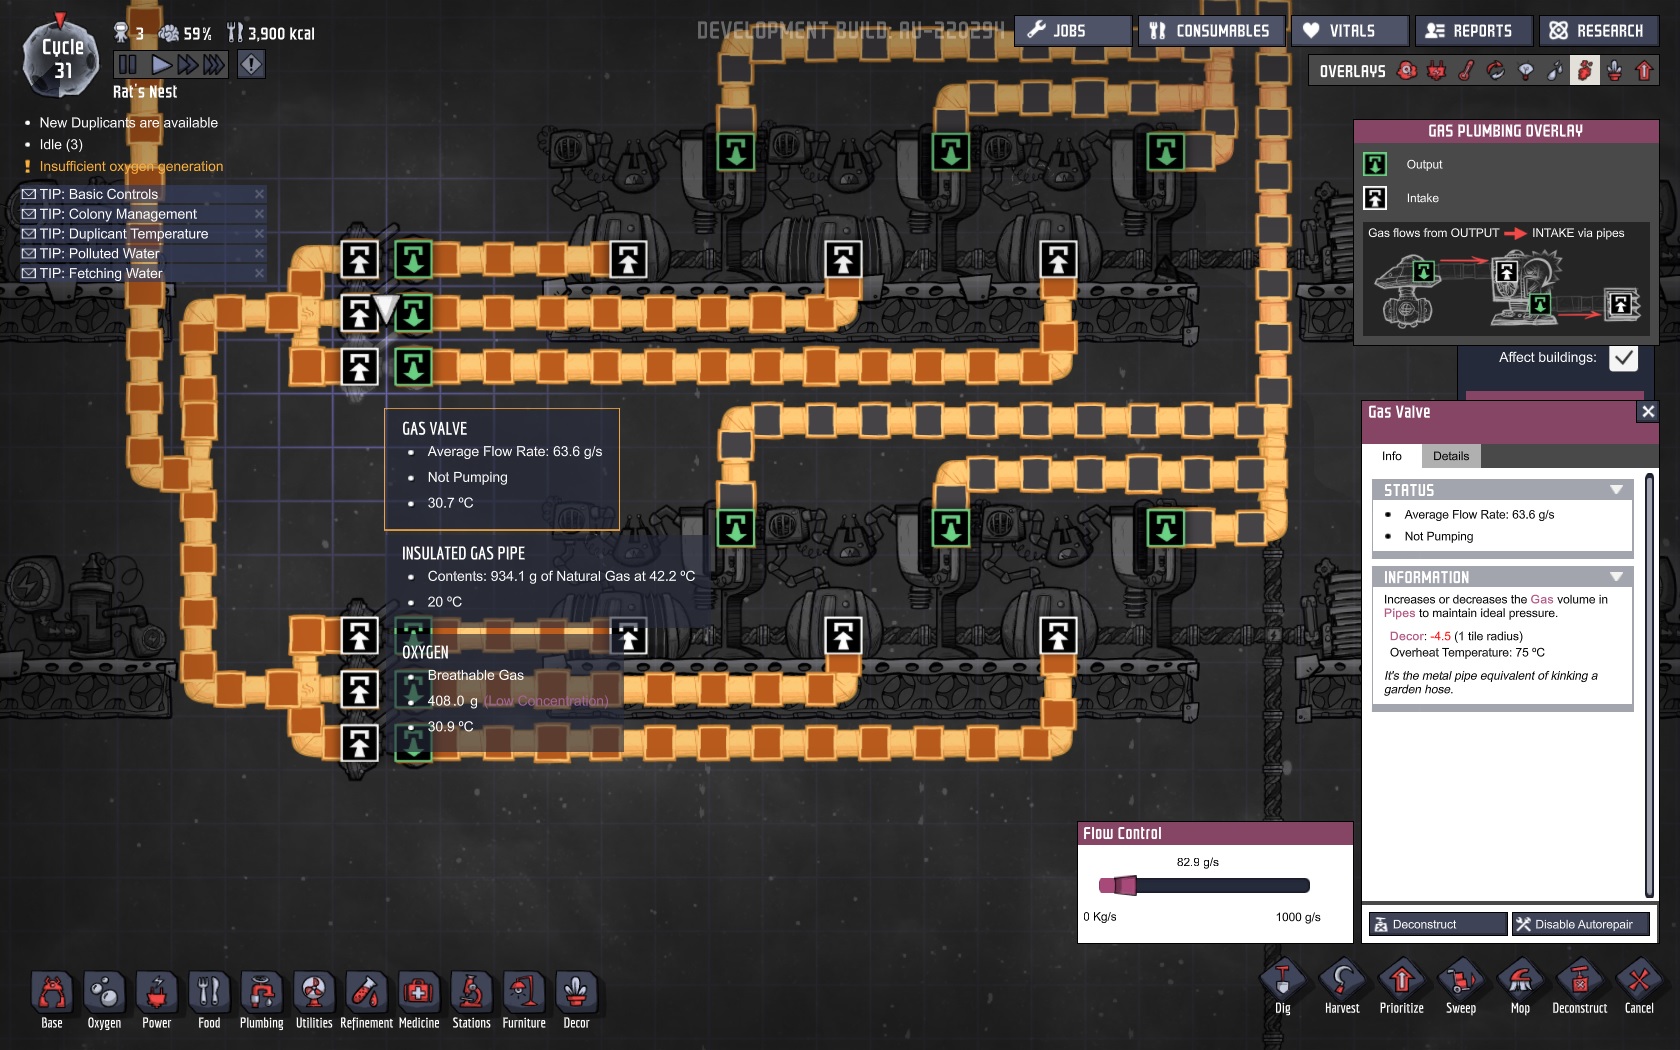This screenshot has height=1050, width=1680.
Task: Set game speed to double fast-forward
Action: (x=187, y=65)
